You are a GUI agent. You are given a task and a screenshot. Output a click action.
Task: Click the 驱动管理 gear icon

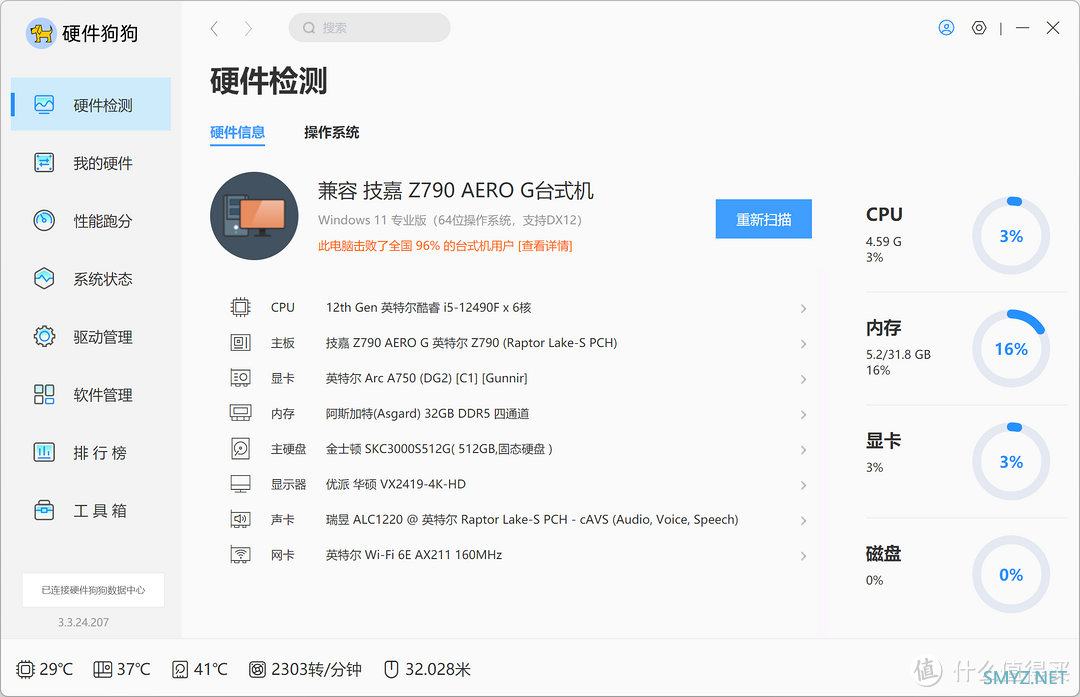pos(44,336)
